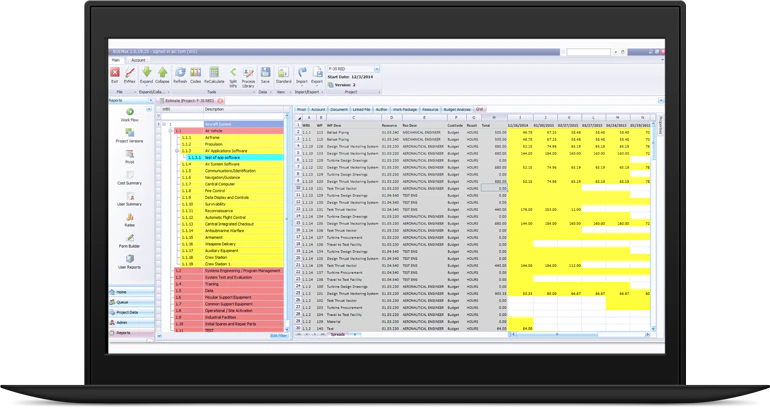Open the P-35 RBD project dropdown
Image resolution: width=770 pixels, height=408 pixels.
(x=377, y=69)
